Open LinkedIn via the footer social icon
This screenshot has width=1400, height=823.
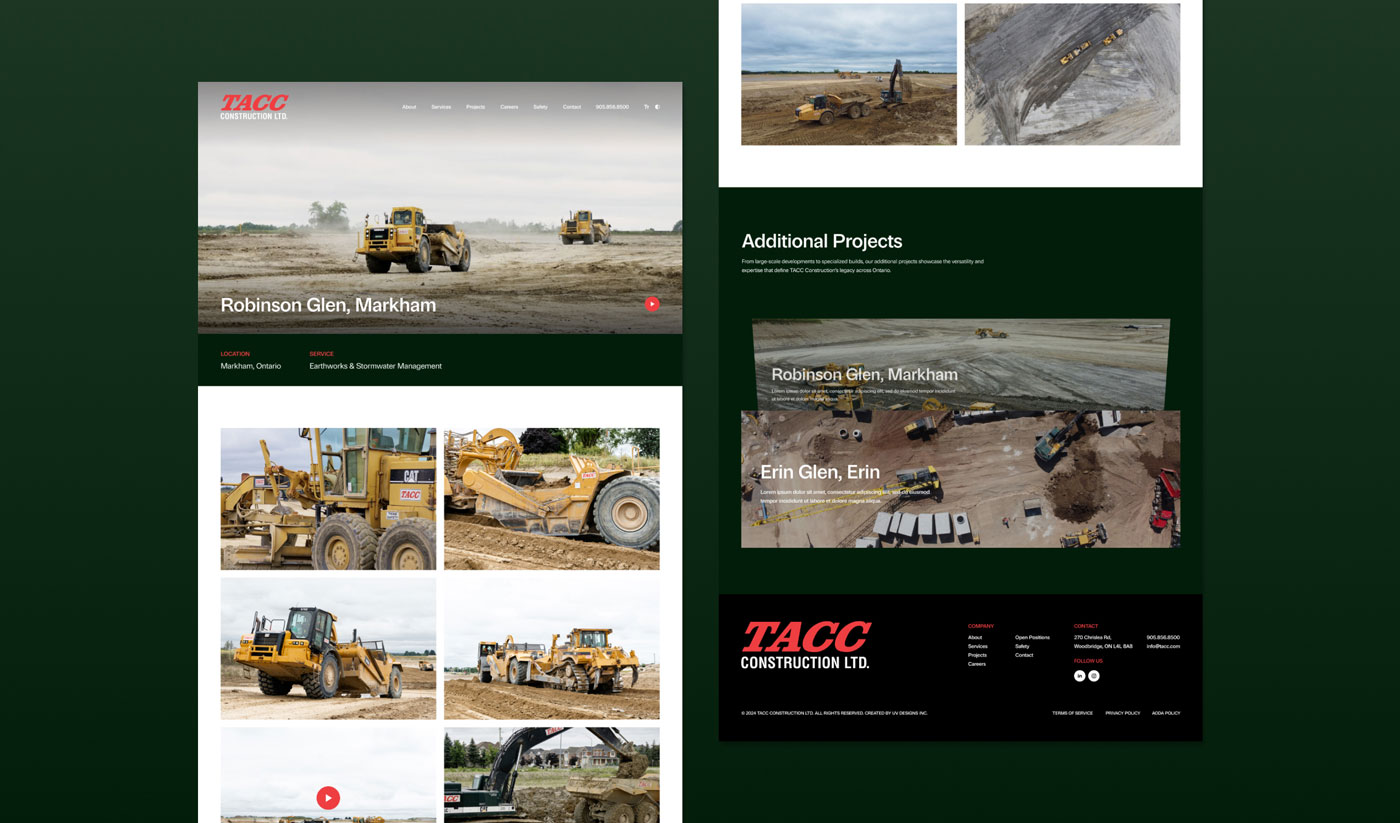[x=1080, y=675]
